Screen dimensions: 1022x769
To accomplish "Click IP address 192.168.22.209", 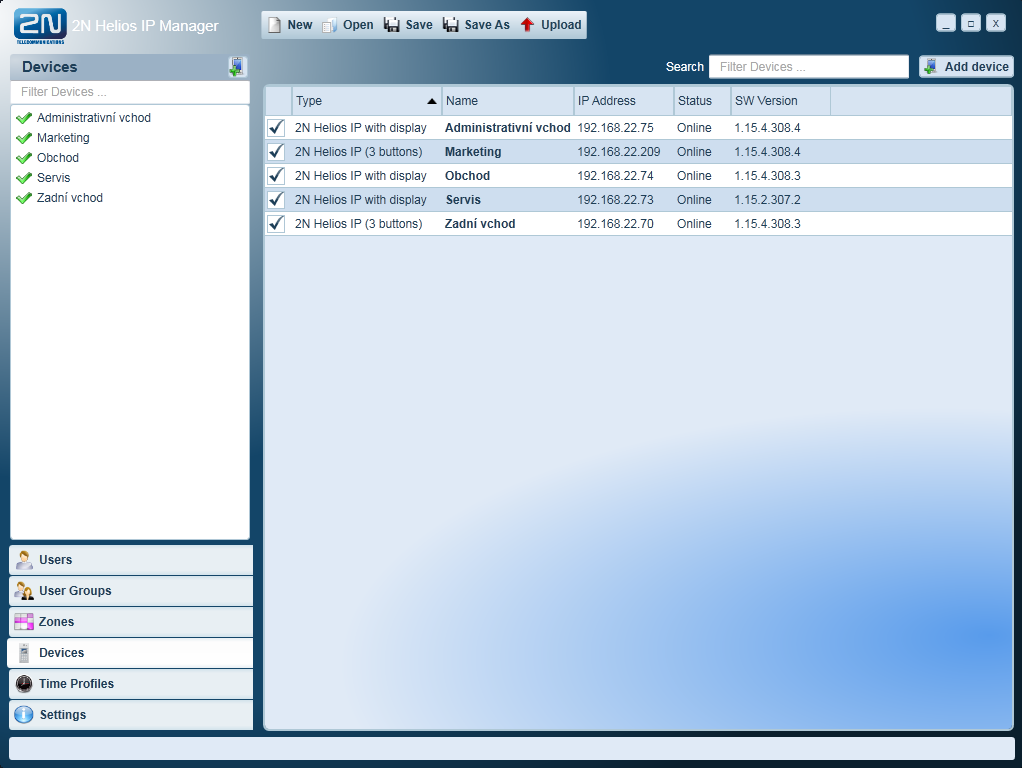I will (619, 152).
